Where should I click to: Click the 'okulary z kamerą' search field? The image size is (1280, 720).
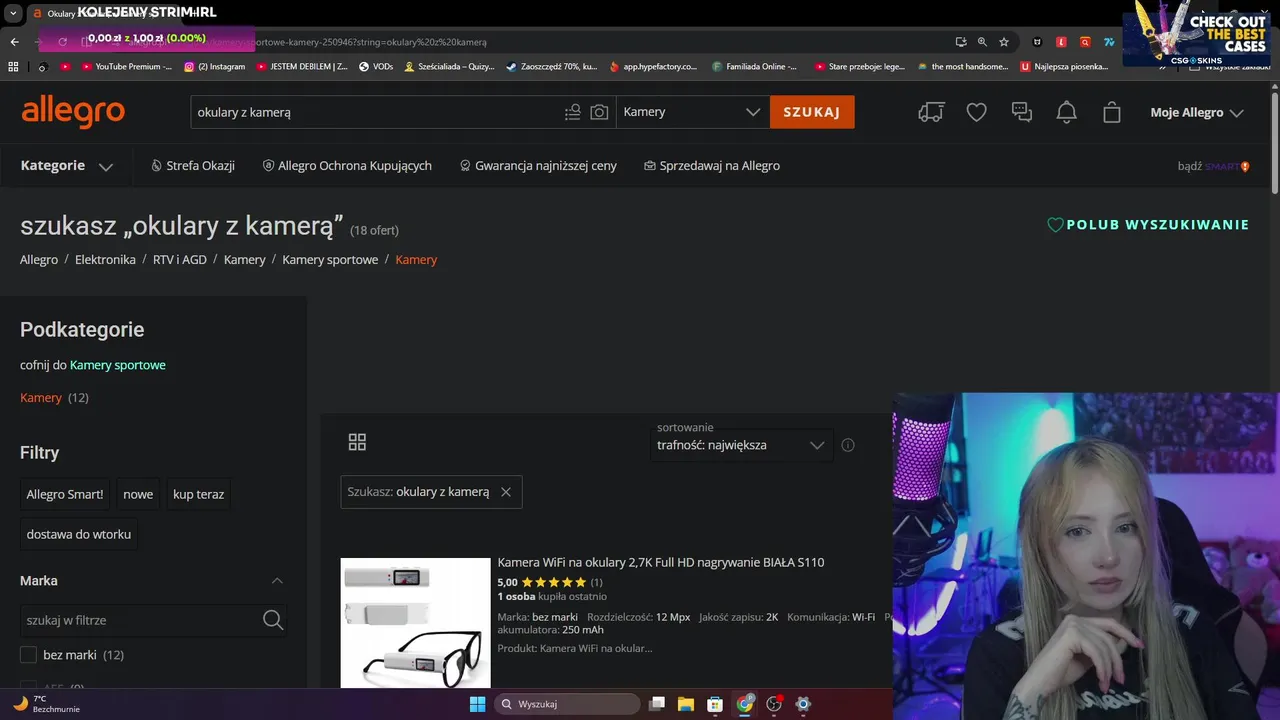[378, 112]
